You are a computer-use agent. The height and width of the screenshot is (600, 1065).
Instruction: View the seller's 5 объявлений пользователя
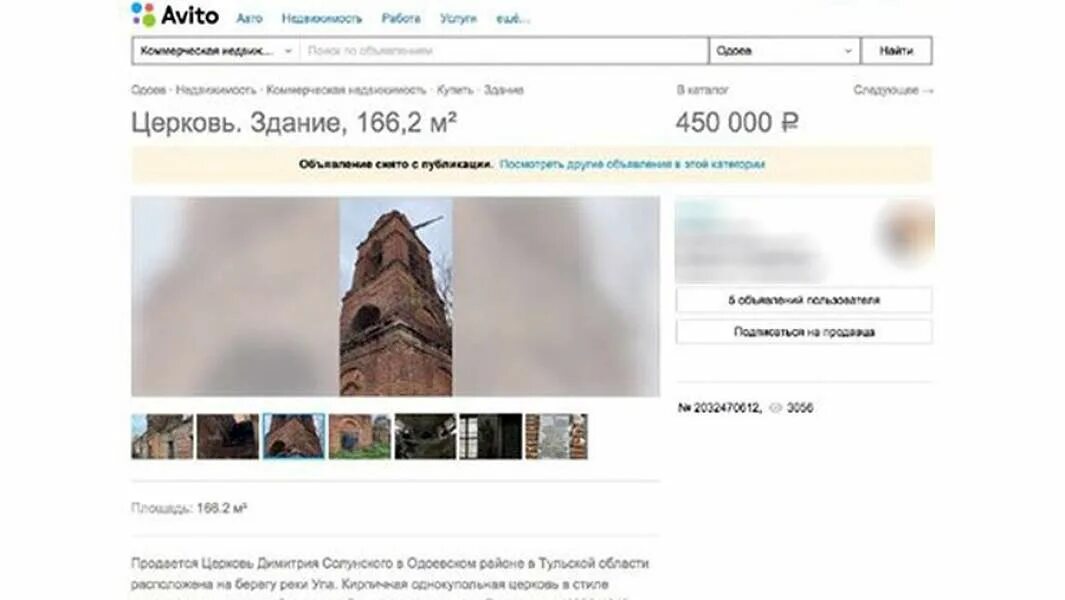point(804,300)
